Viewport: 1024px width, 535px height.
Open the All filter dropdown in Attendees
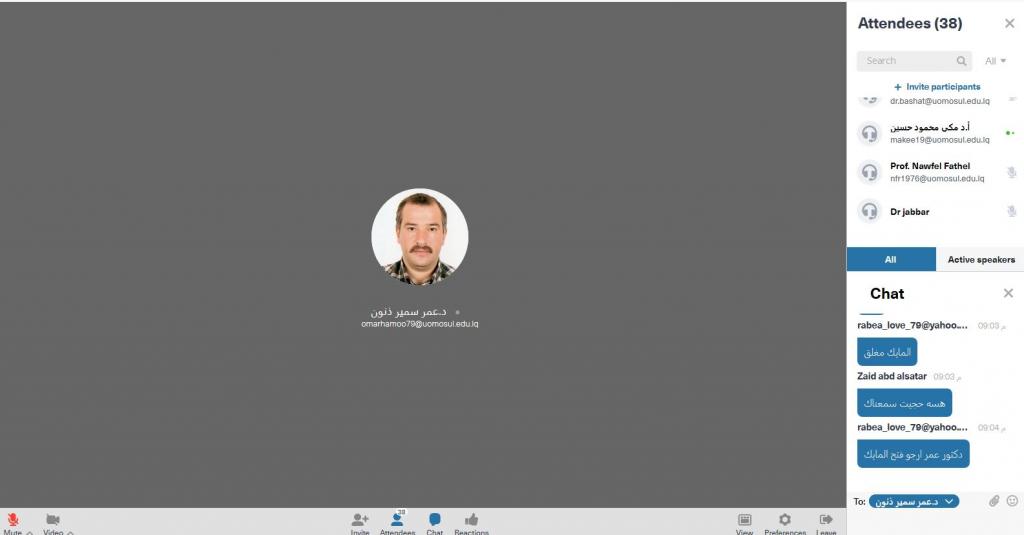(995, 61)
